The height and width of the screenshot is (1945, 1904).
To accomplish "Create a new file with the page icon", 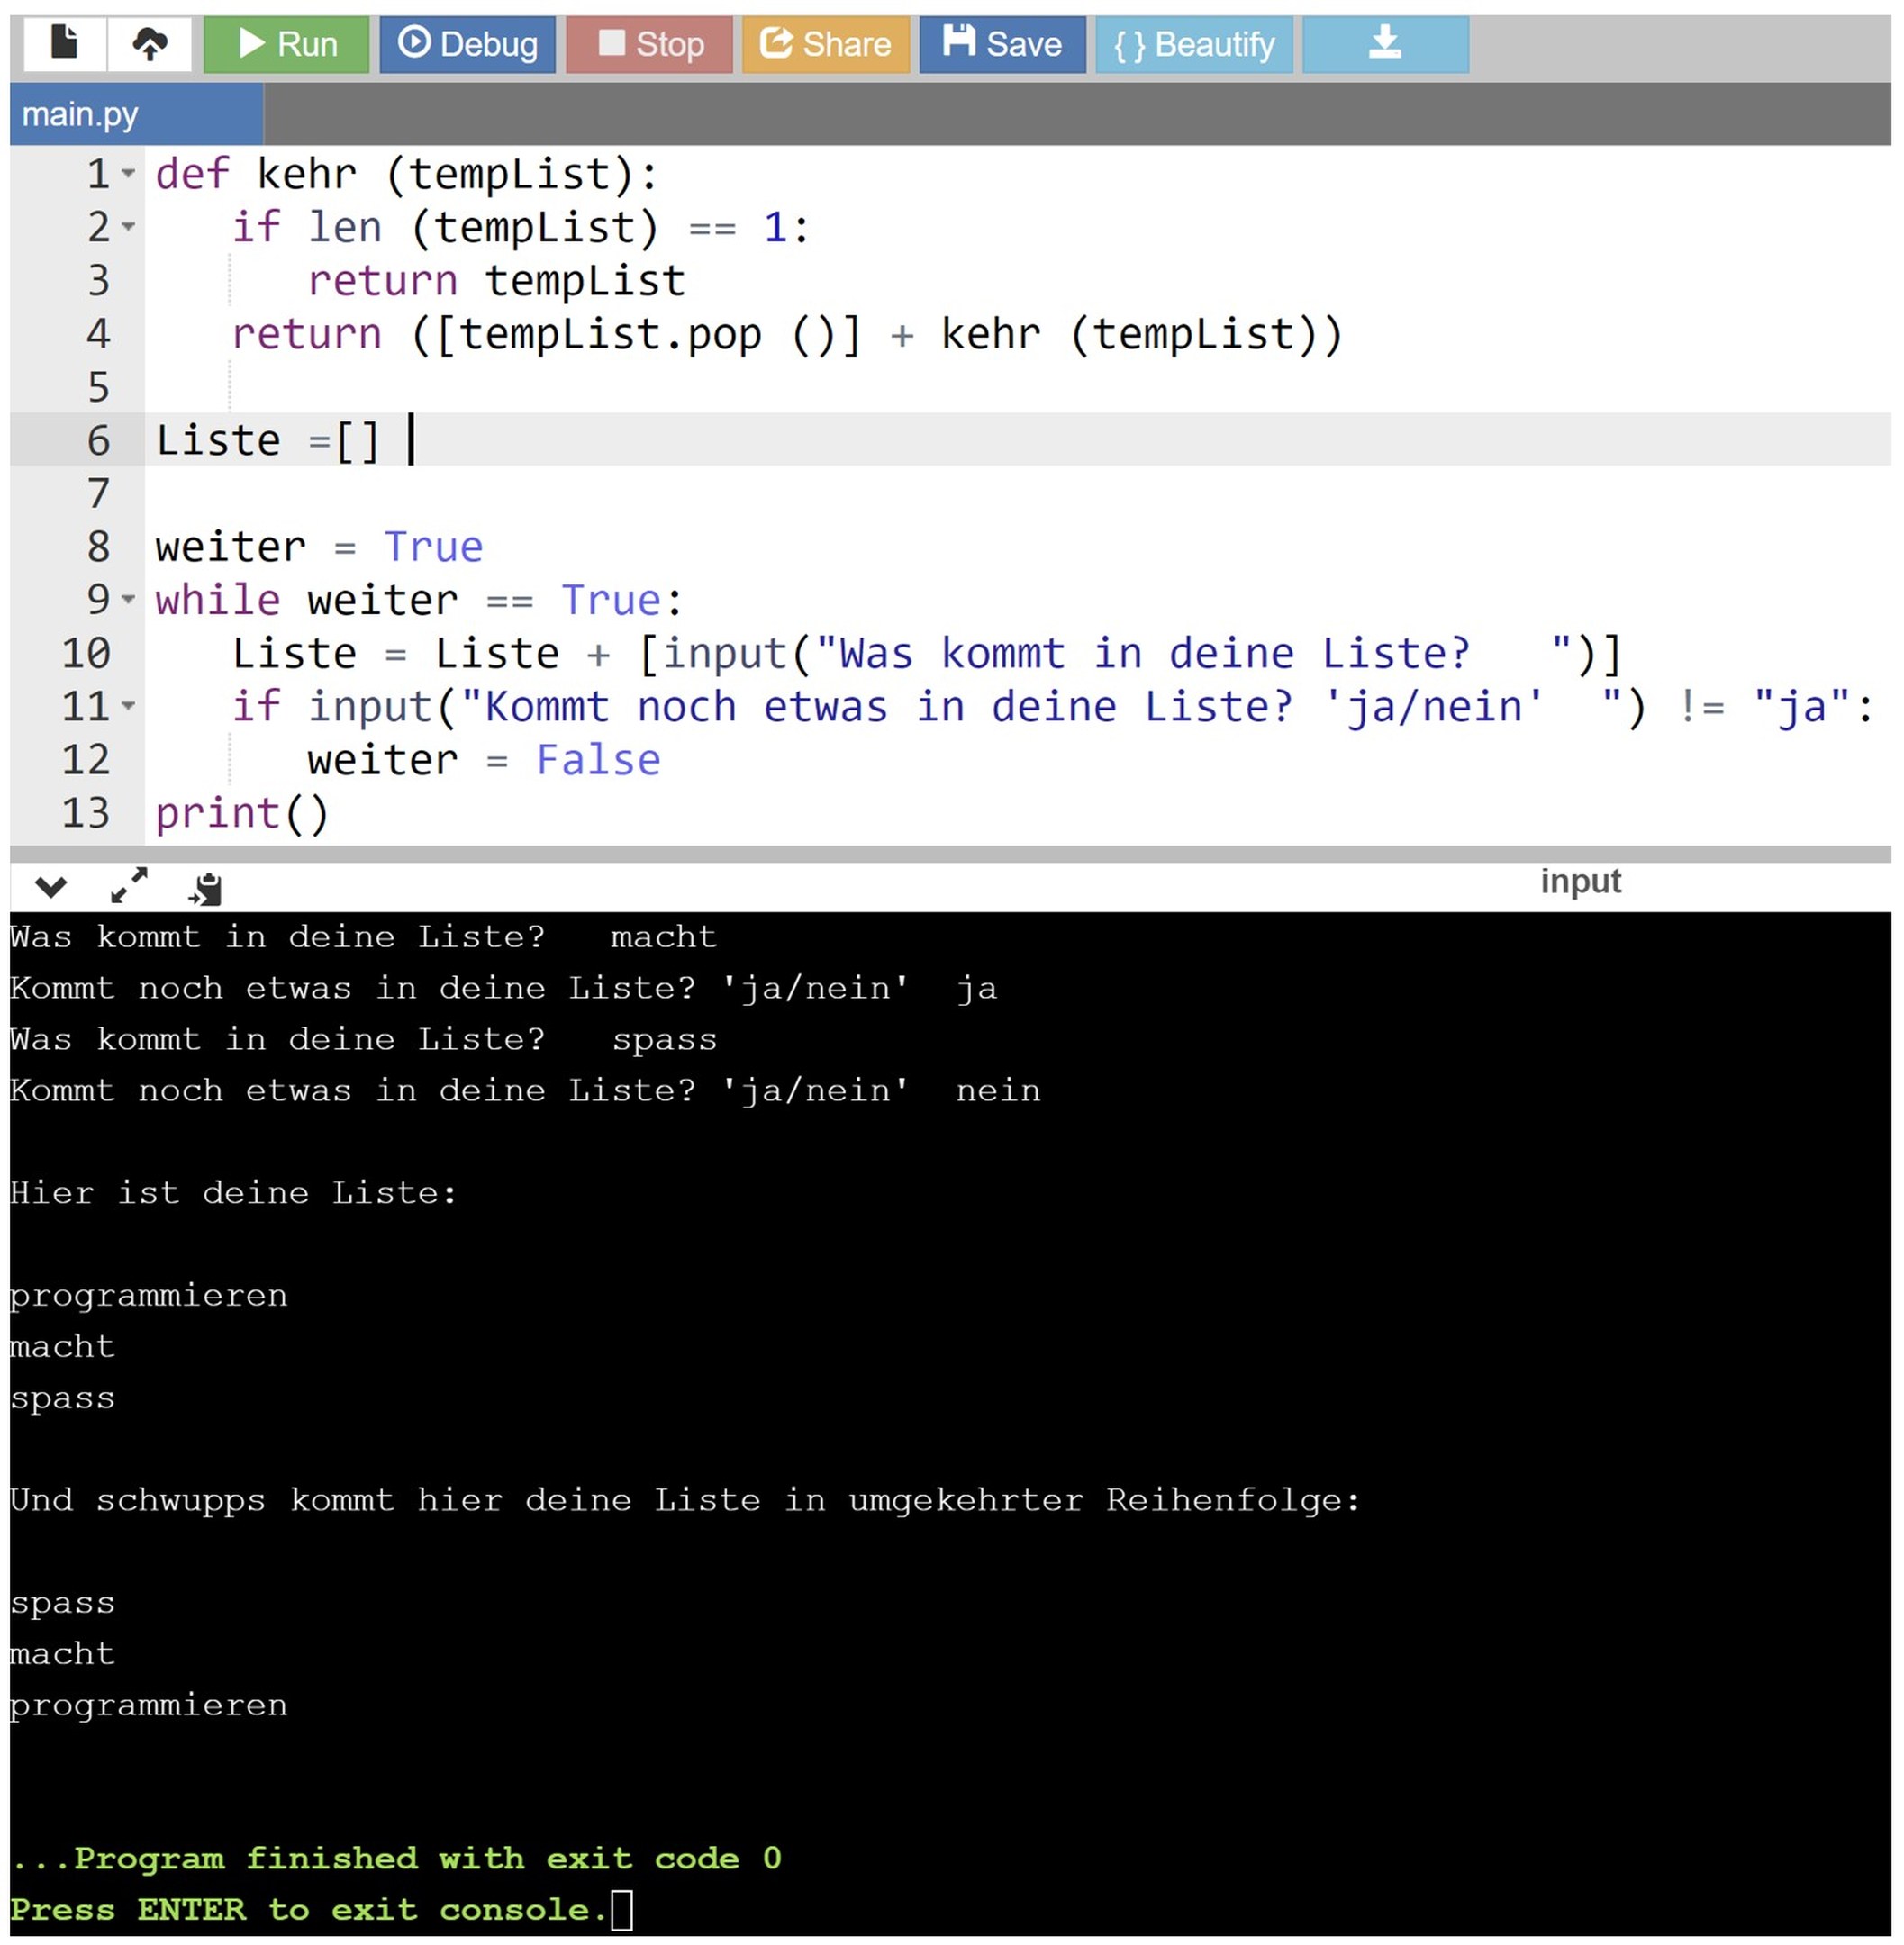I will 65,44.
